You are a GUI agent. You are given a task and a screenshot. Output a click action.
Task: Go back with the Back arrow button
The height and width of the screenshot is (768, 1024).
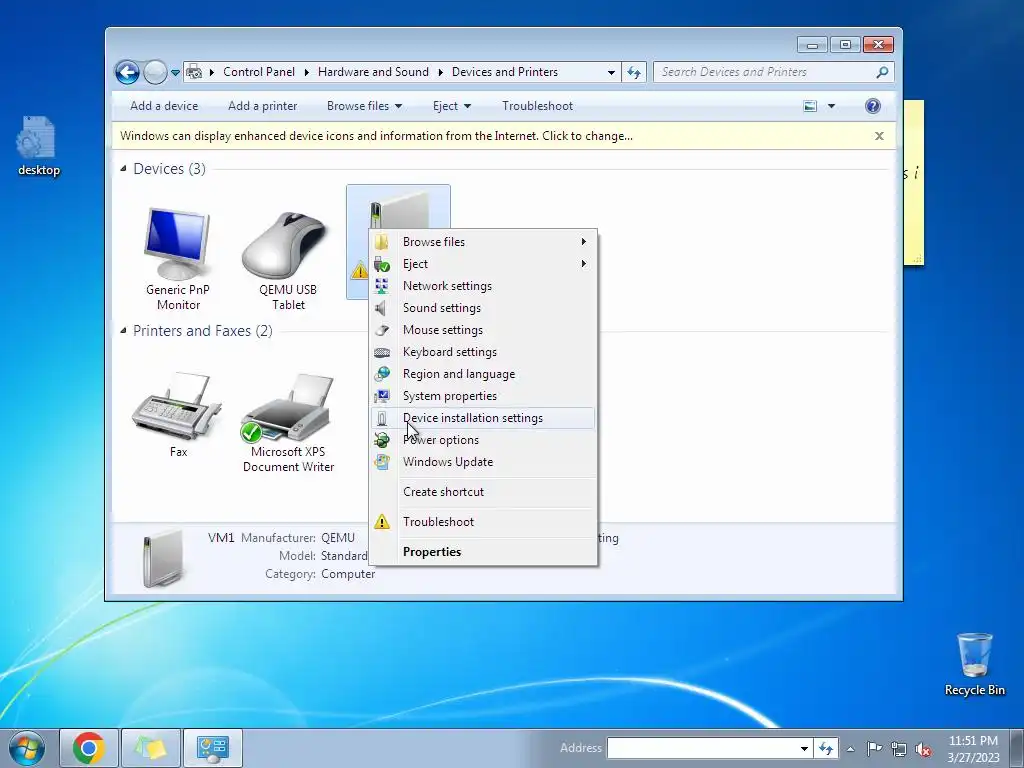[x=127, y=72]
